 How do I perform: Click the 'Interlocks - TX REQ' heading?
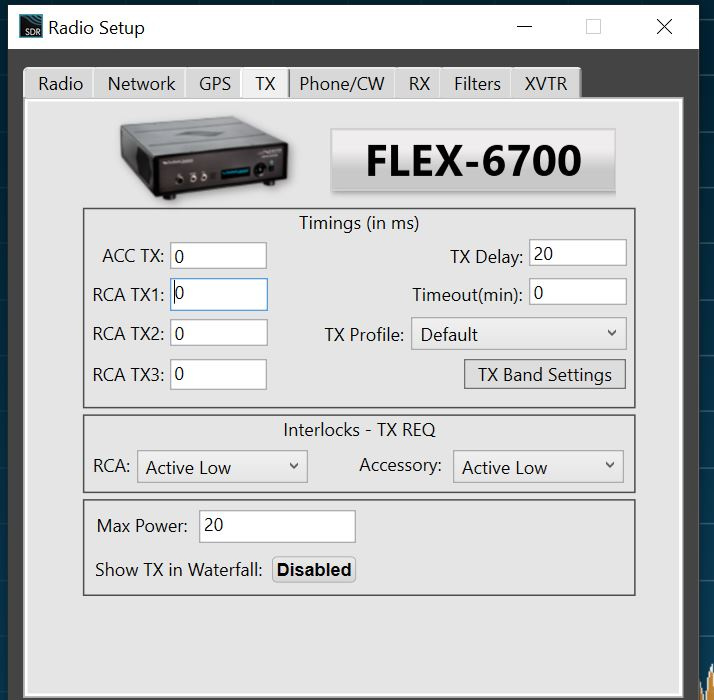(359, 429)
